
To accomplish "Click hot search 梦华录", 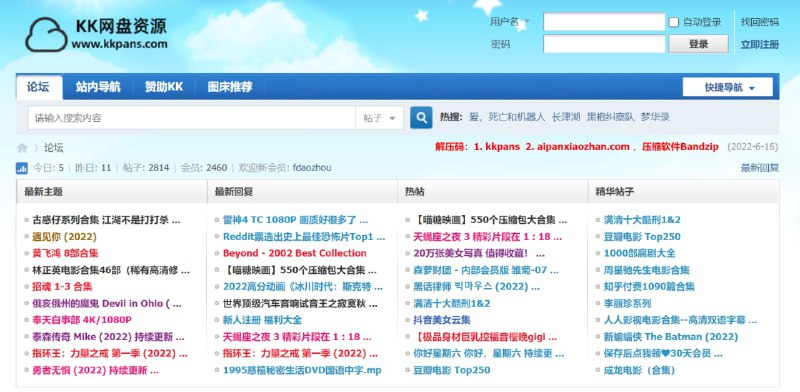I will [655, 117].
